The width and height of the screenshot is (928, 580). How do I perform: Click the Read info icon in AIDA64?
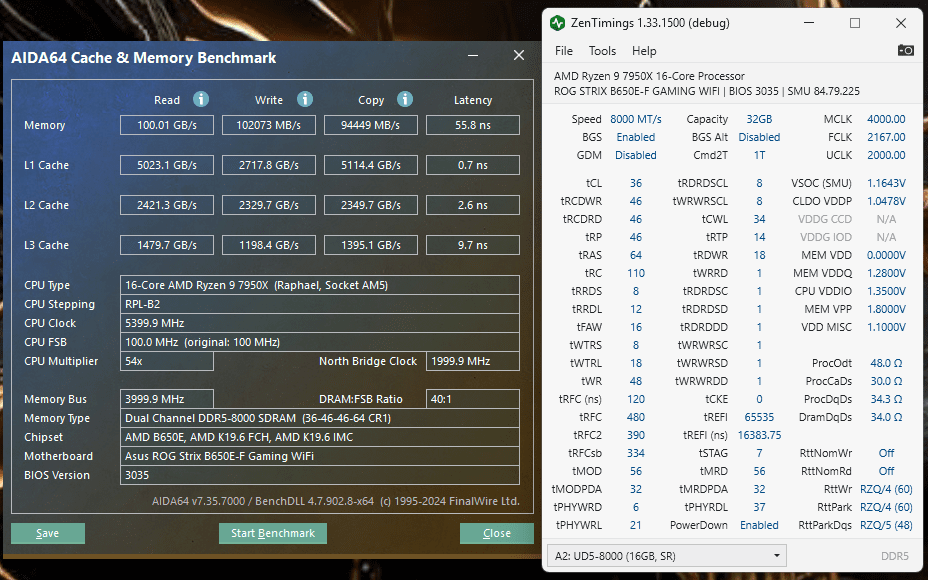(201, 99)
